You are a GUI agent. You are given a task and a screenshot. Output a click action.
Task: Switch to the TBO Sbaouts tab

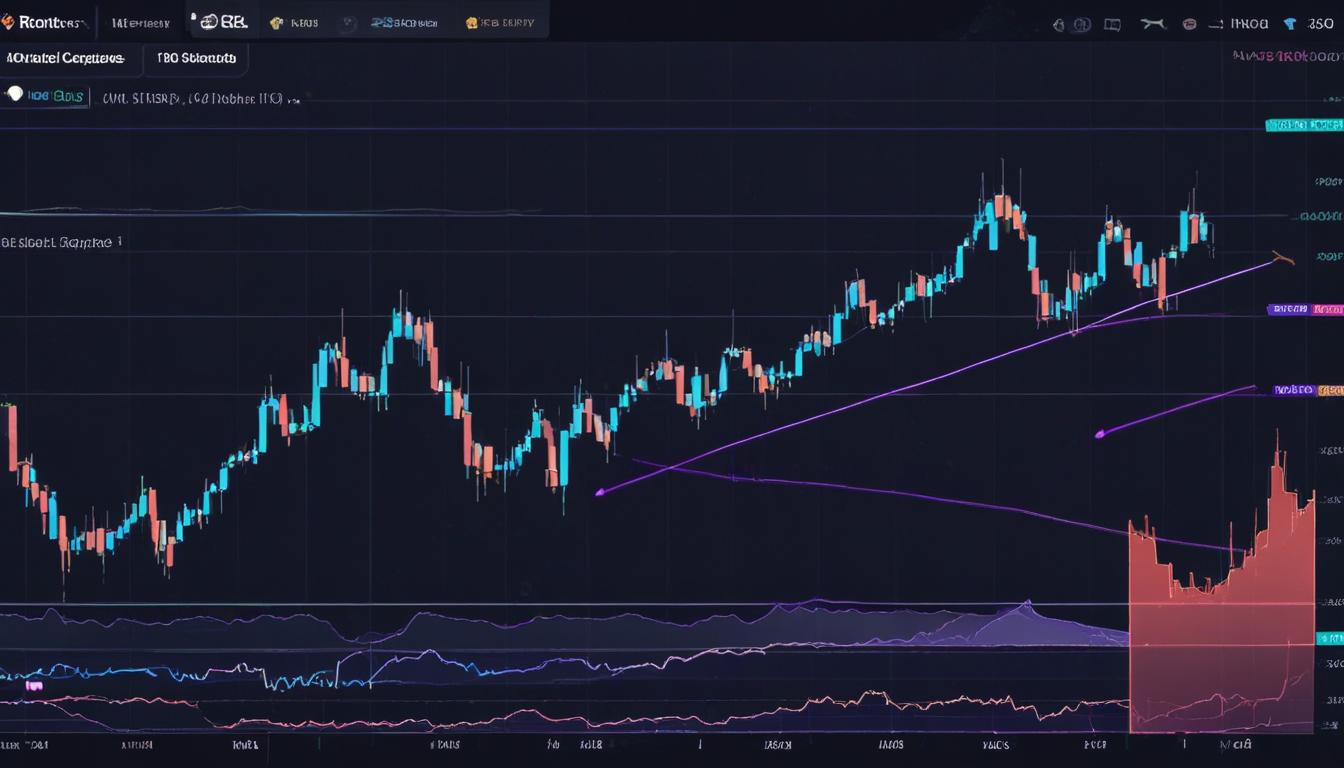197,58
